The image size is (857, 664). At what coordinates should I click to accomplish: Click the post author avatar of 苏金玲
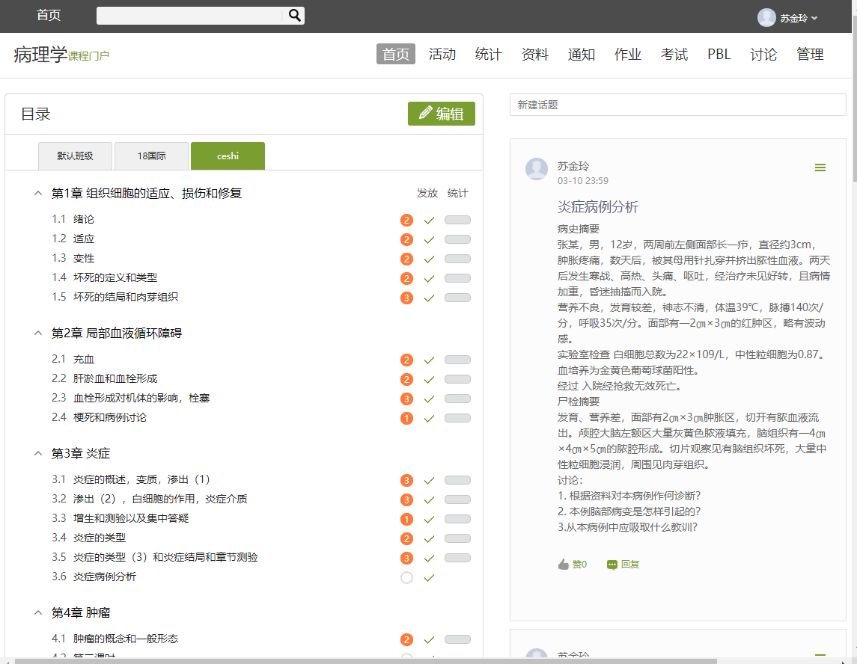(x=537, y=169)
